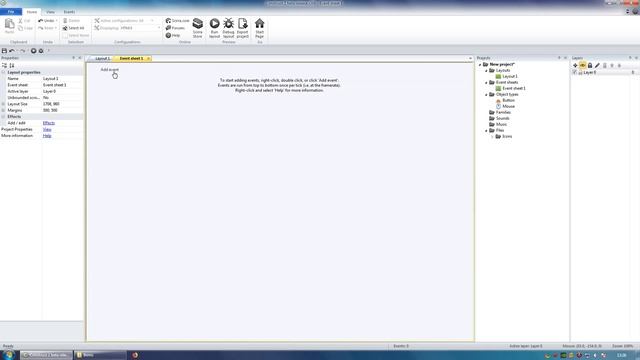Toggle the Layer 0 visibility checkbox

575,72
